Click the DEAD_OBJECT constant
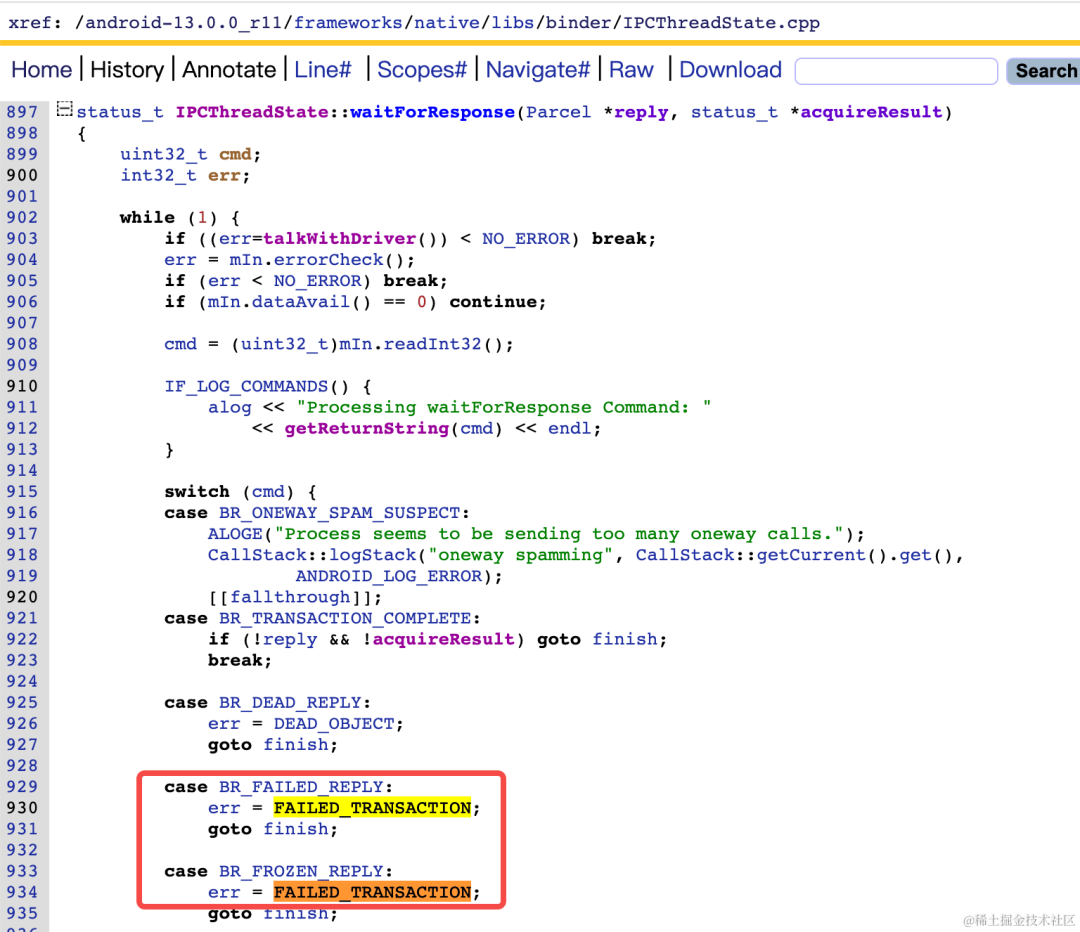This screenshot has width=1080, height=932. pos(334,723)
